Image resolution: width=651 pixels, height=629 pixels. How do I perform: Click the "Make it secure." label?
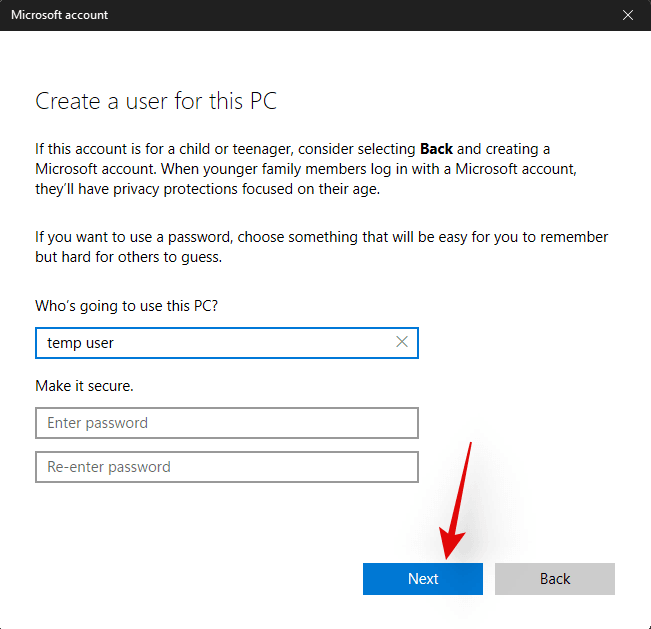(84, 385)
